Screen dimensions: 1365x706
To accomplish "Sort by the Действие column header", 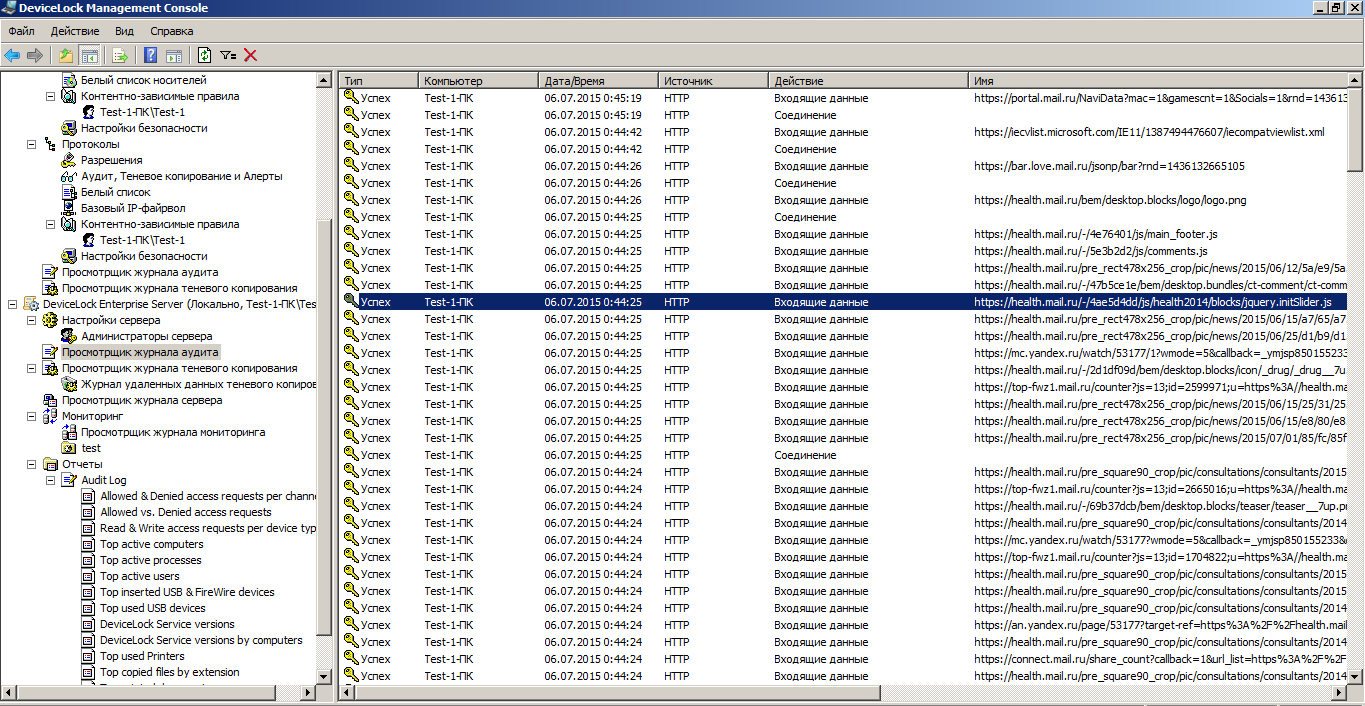I will (869, 80).
